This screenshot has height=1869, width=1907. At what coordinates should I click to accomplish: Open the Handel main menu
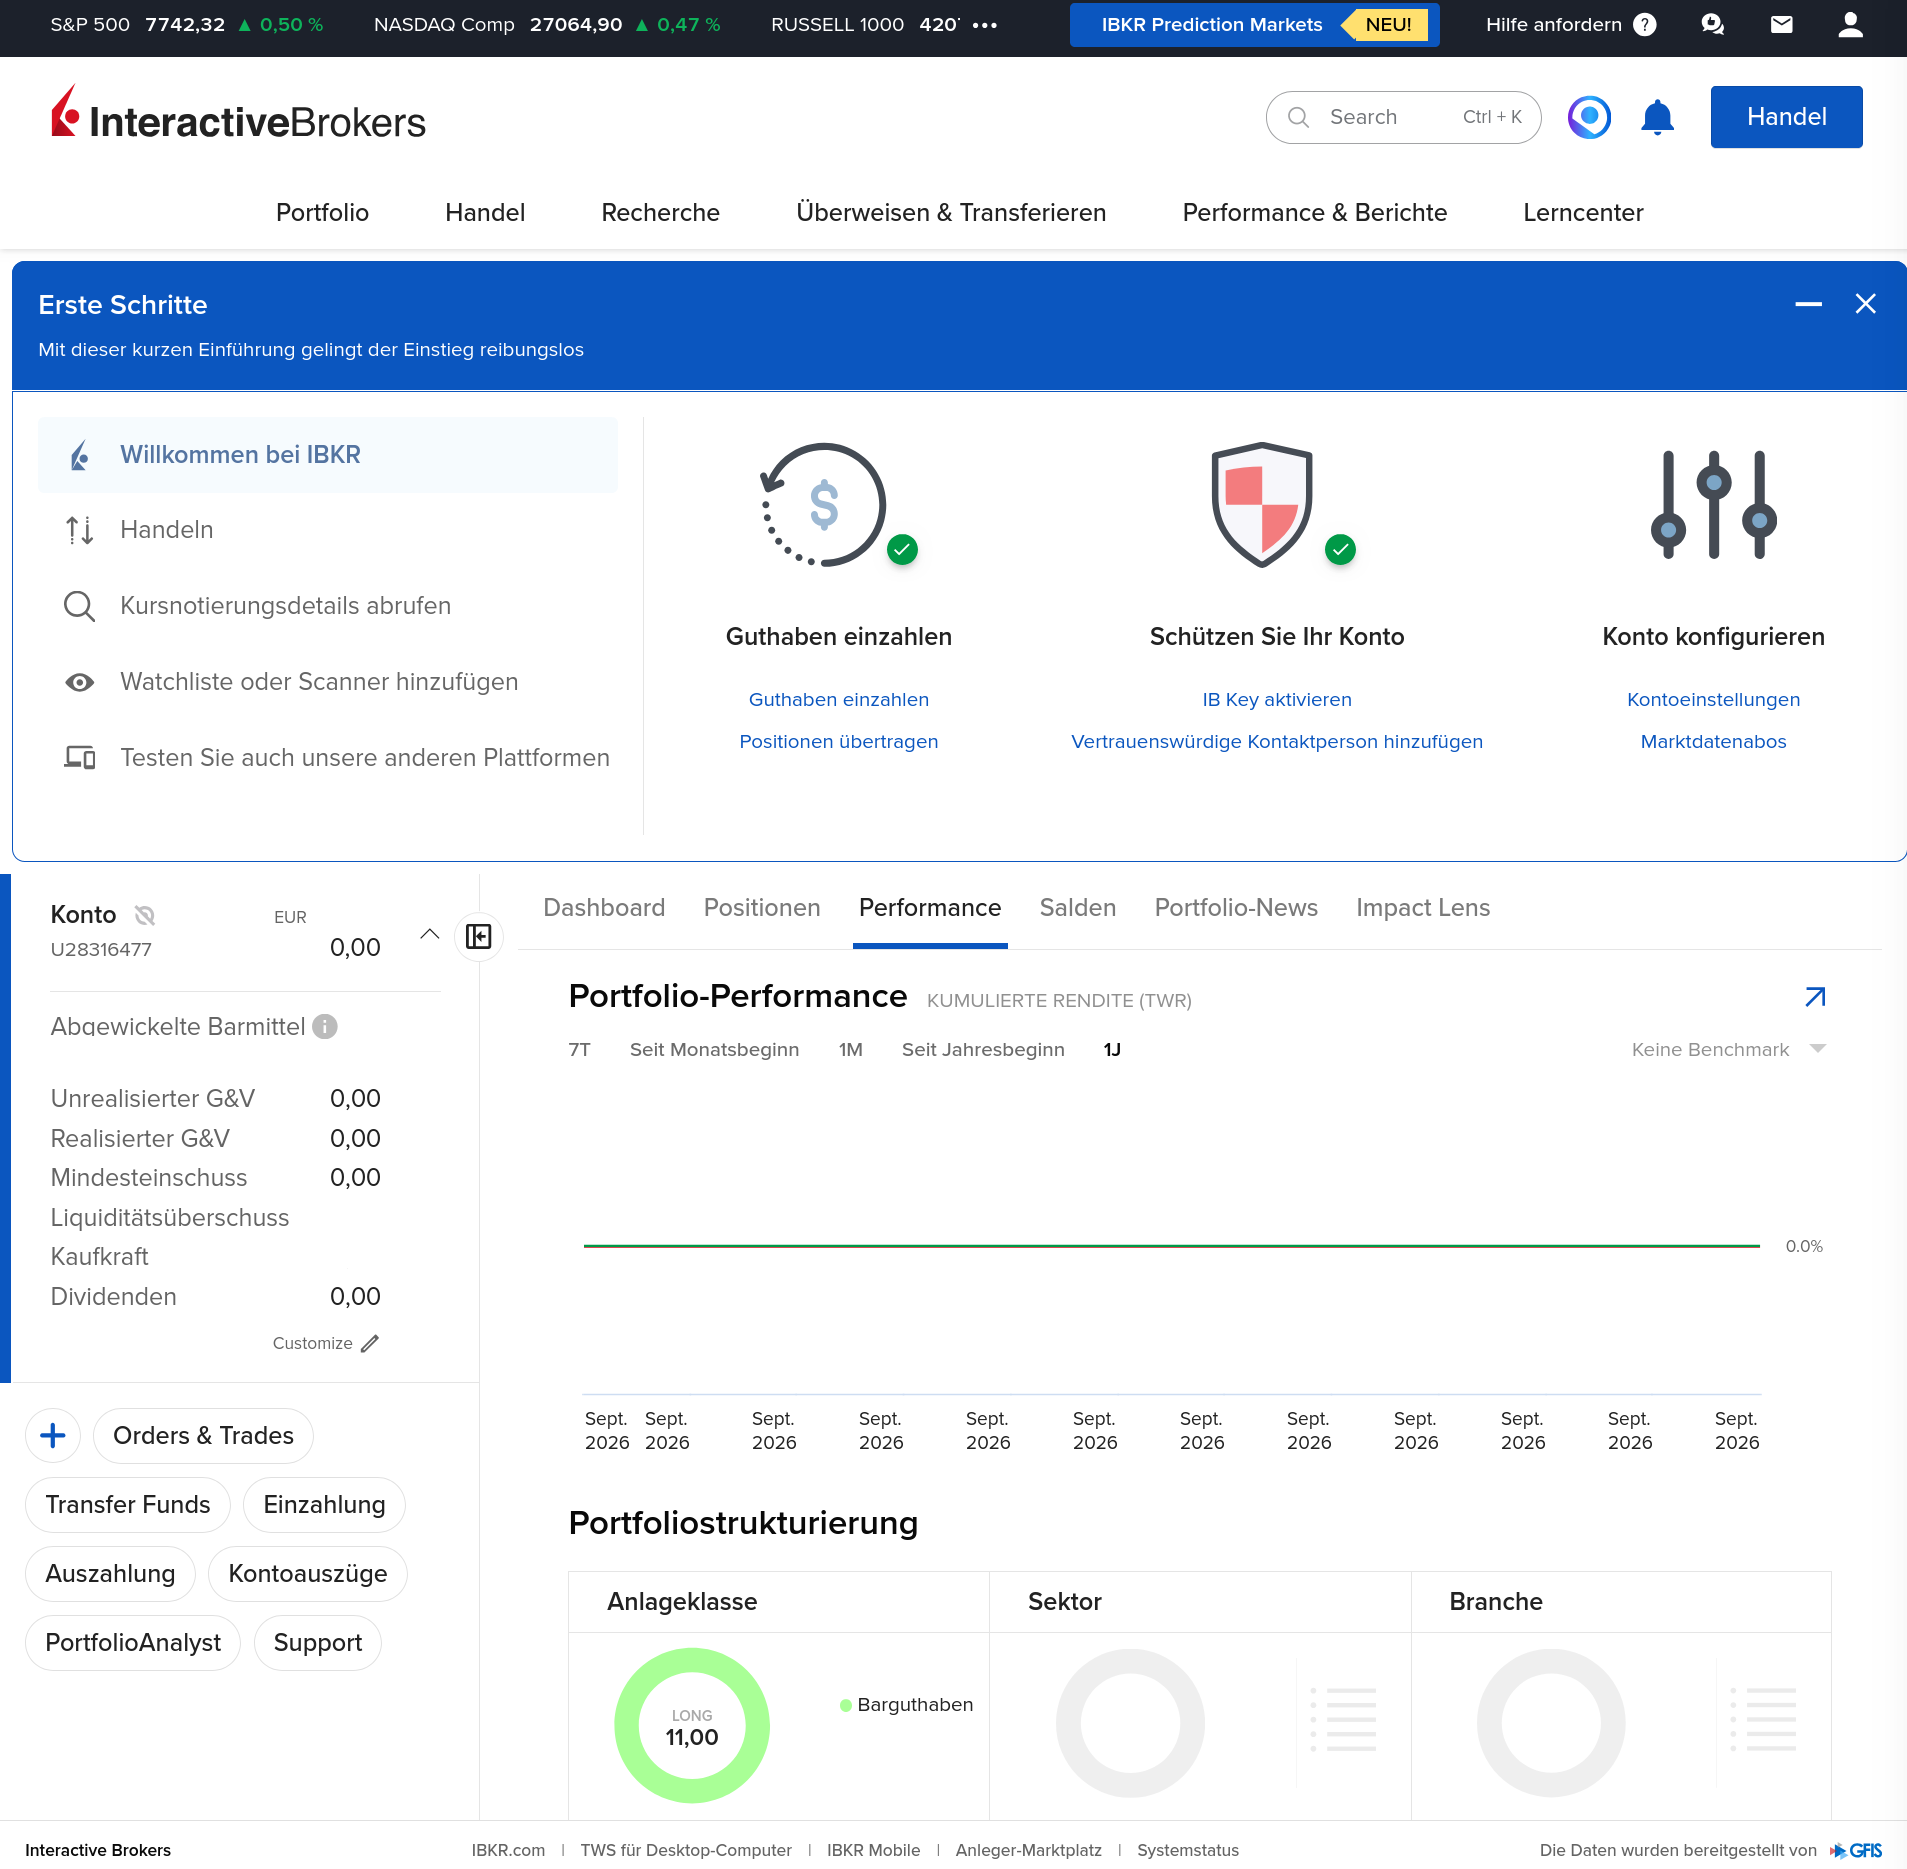pos(485,213)
